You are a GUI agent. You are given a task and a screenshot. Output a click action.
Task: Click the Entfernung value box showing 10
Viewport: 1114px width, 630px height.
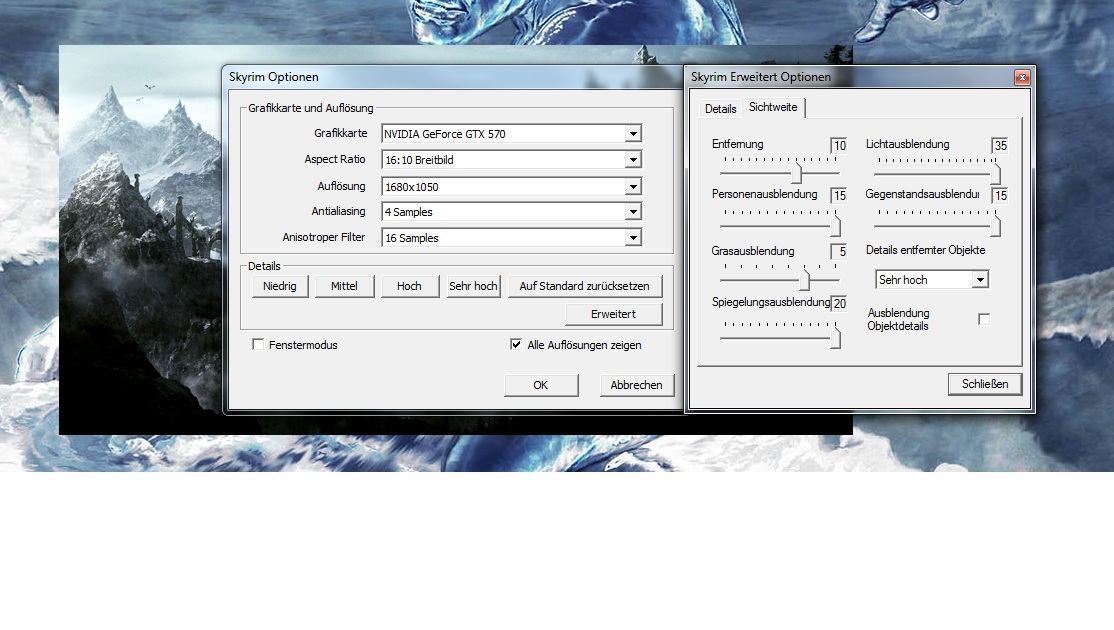click(838, 146)
